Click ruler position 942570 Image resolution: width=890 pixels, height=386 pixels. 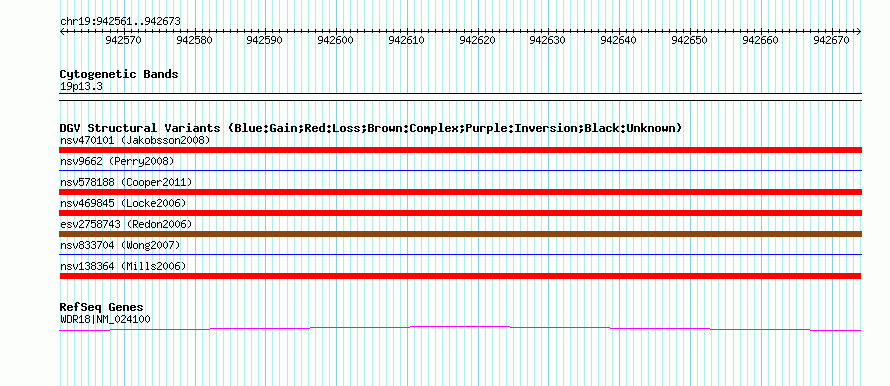click(124, 40)
